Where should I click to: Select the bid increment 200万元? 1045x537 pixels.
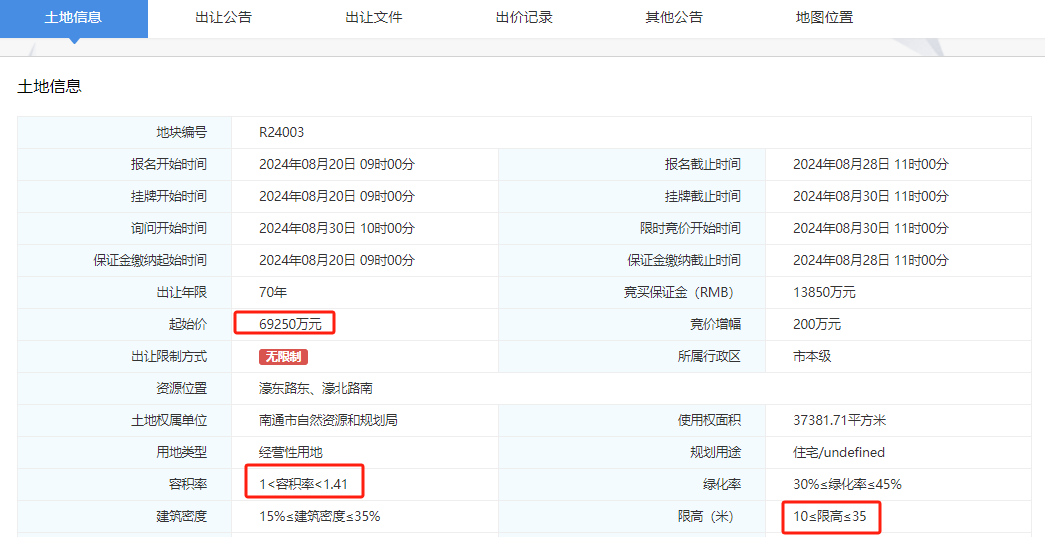coord(817,324)
